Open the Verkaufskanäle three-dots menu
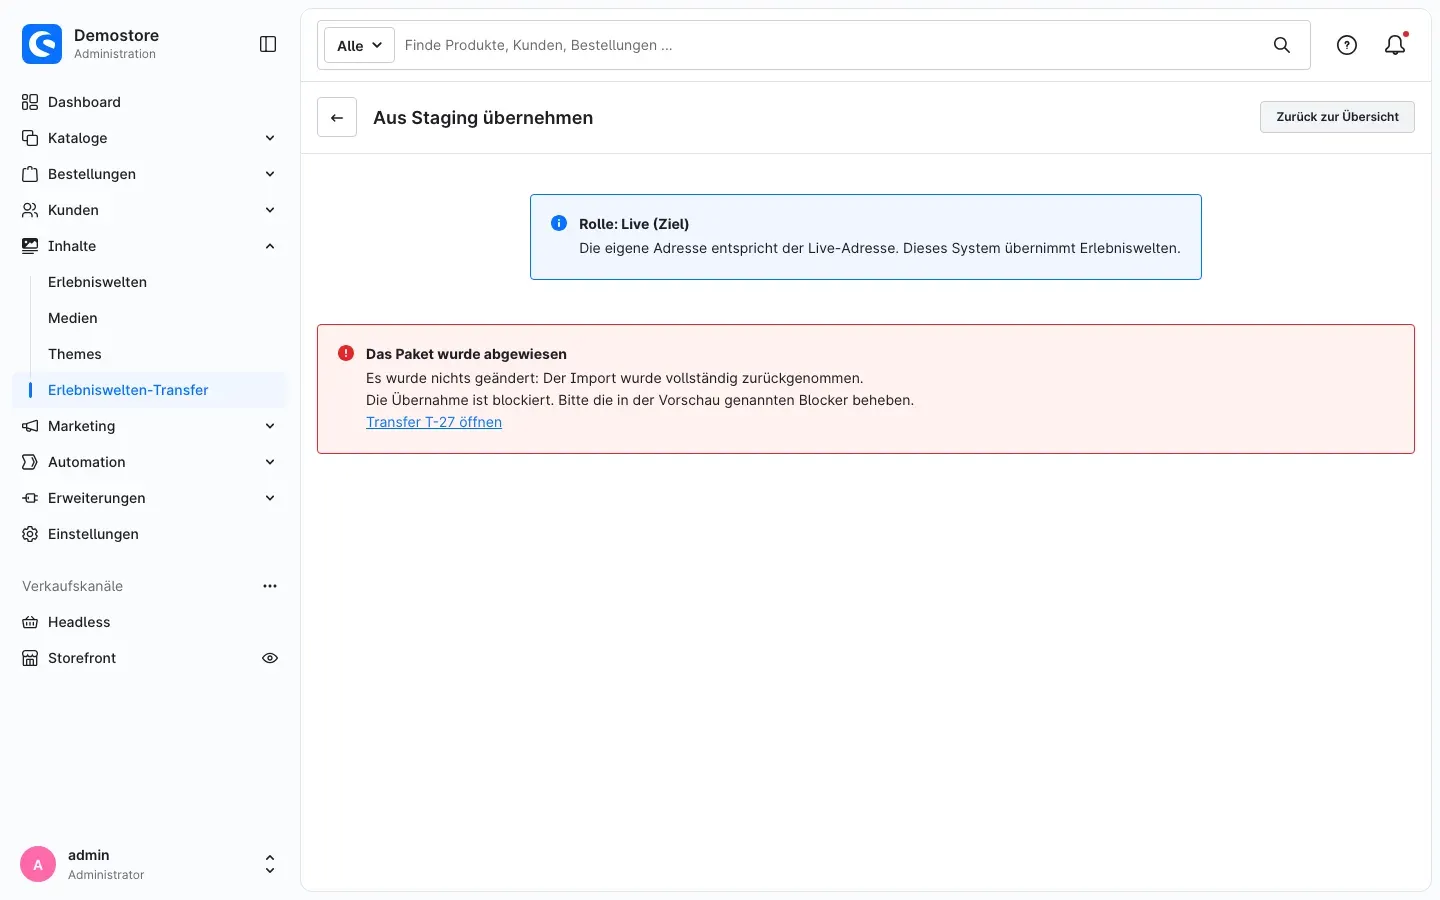 pyautogui.click(x=270, y=586)
